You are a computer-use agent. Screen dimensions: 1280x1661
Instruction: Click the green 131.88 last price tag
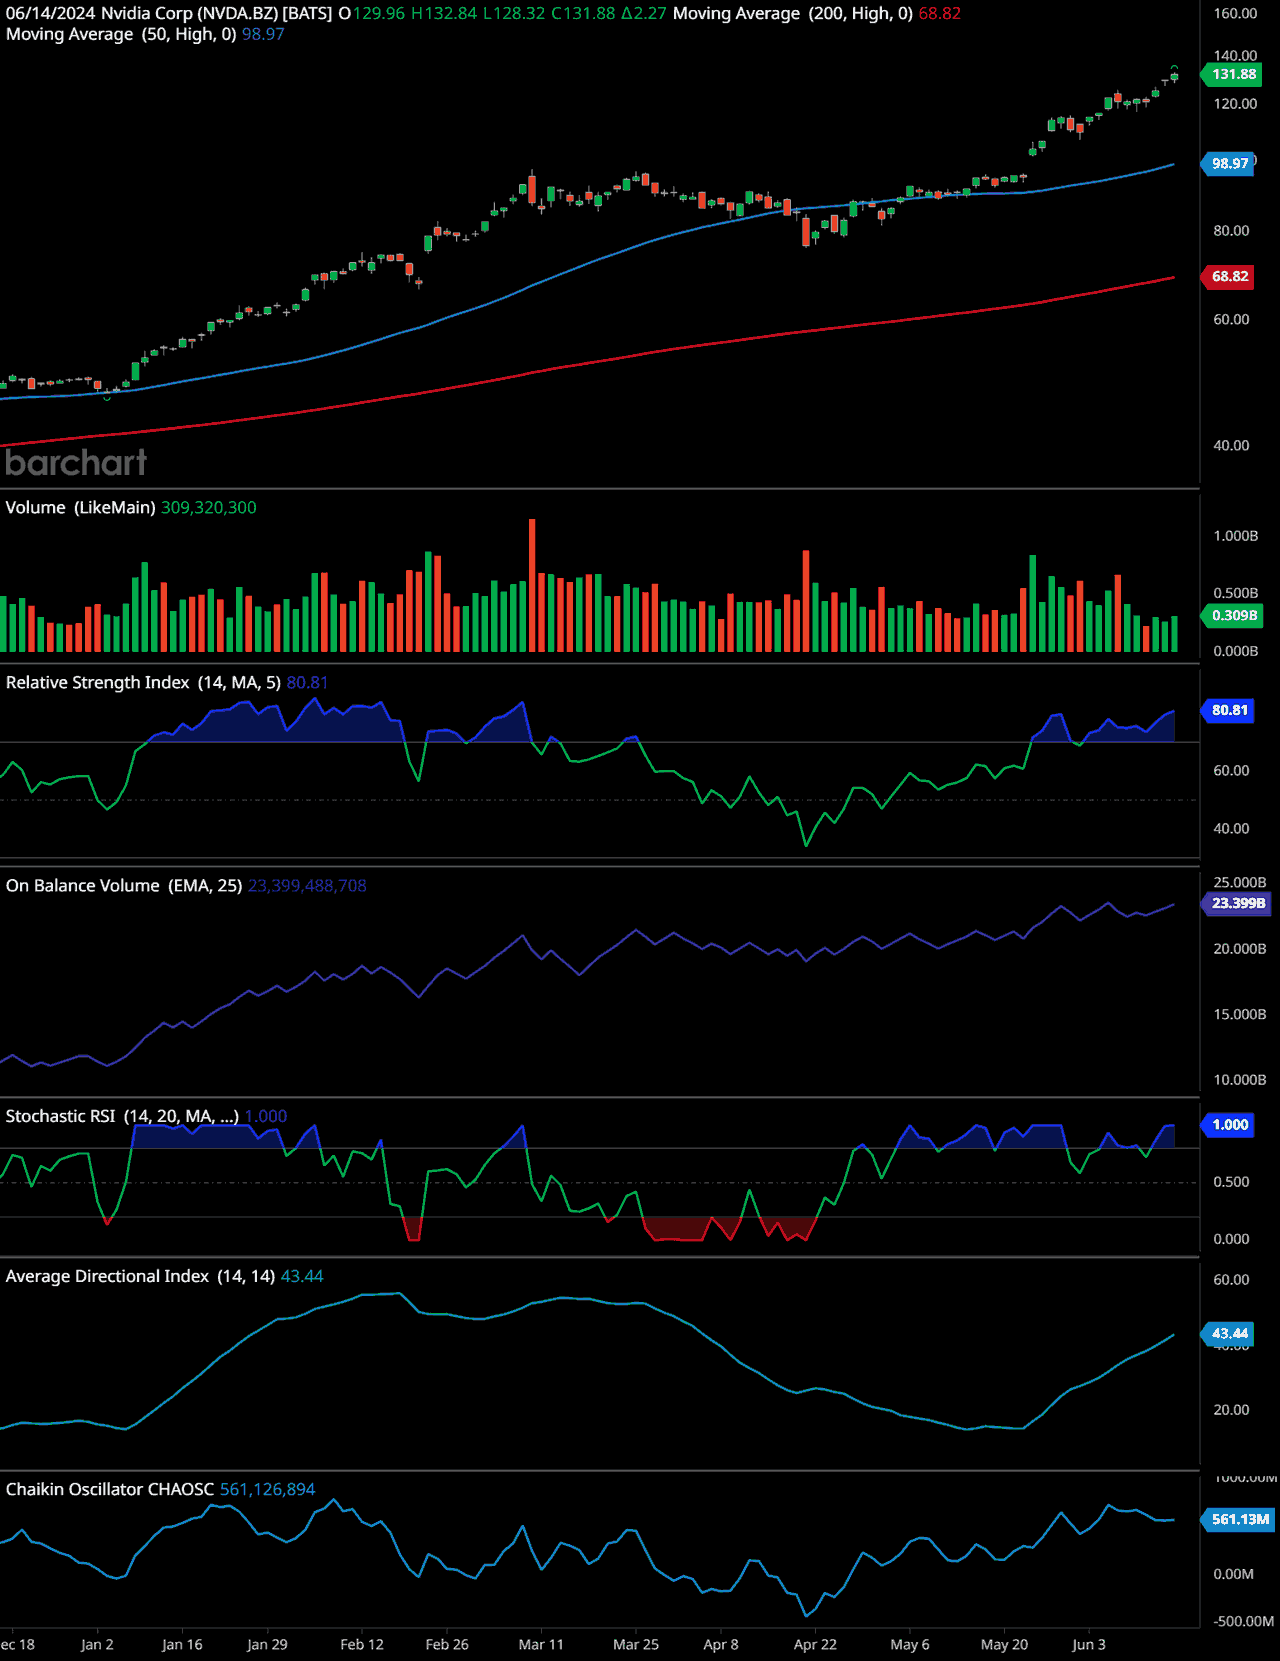coord(1232,74)
